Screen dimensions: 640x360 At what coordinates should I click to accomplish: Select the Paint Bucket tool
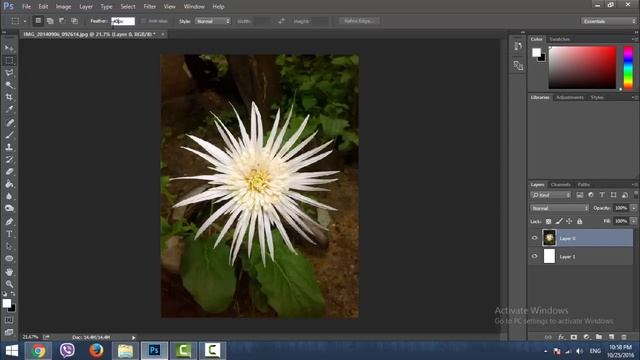click(9, 184)
